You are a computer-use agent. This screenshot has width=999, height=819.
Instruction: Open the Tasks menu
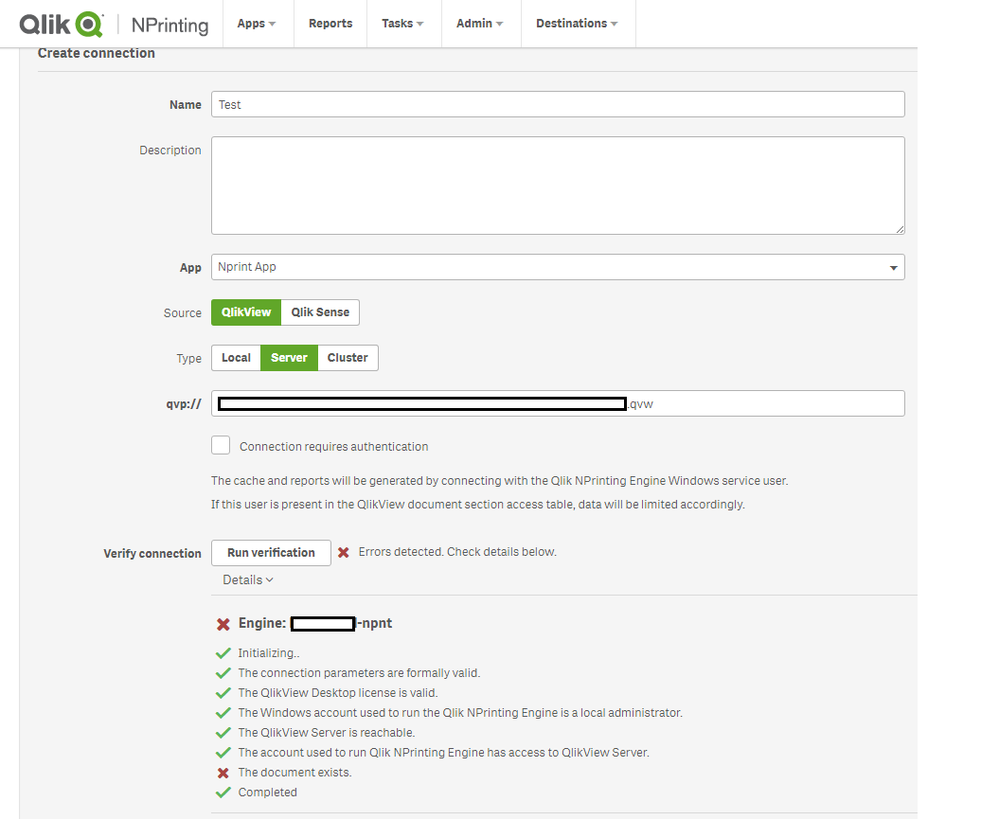click(x=403, y=24)
